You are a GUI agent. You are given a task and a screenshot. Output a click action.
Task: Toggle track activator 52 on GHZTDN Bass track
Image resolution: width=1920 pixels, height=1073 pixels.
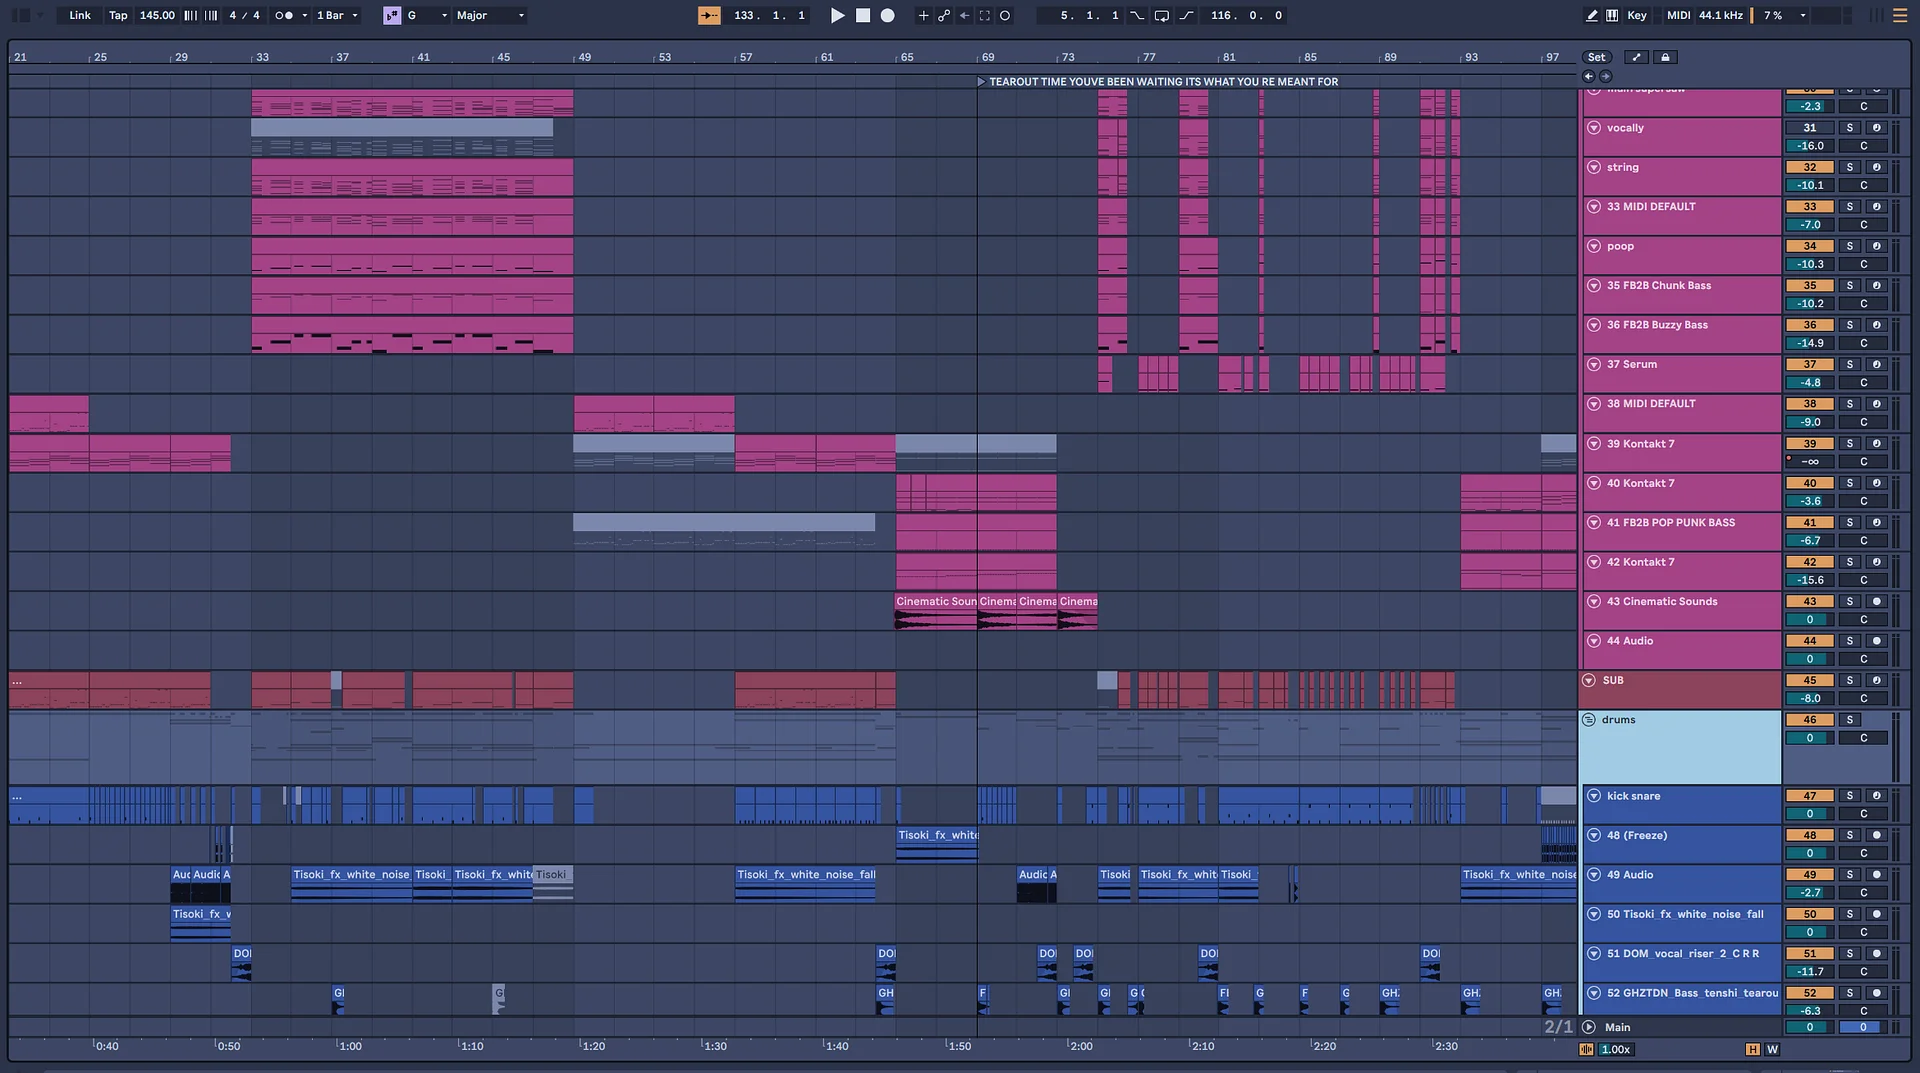[1810, 993]
